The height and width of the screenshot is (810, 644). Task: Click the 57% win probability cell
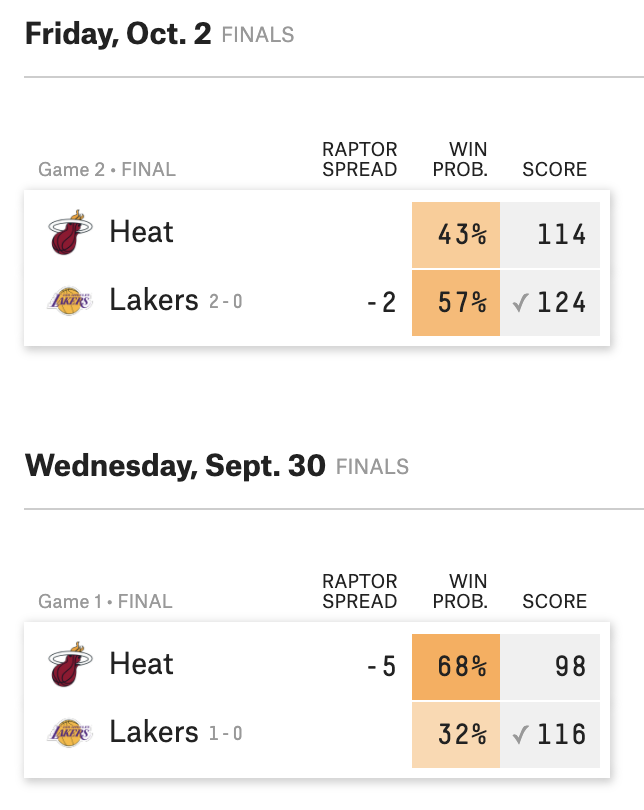(456, 302)
